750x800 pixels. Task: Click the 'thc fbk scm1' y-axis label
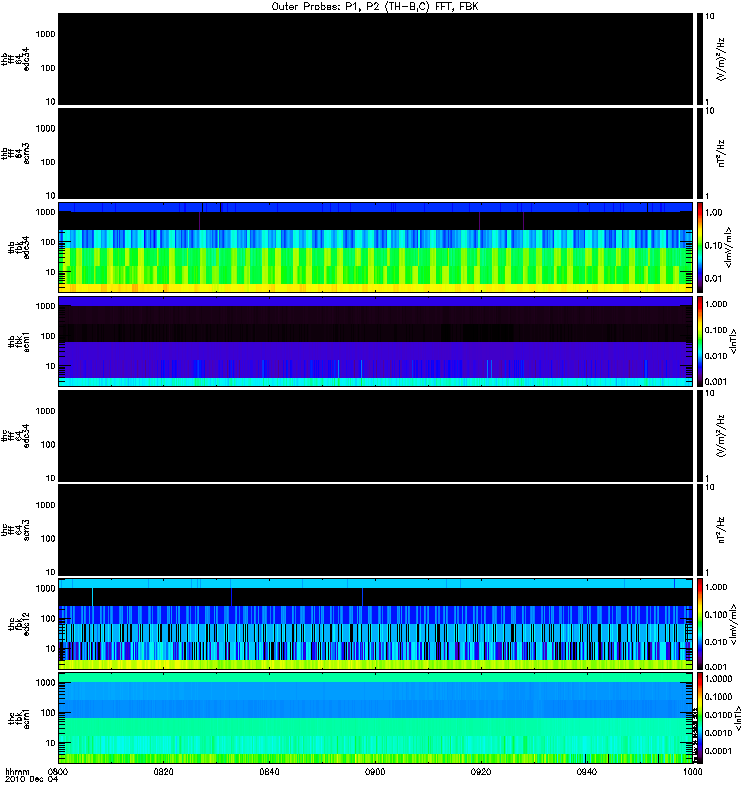(x=18, y=719)
